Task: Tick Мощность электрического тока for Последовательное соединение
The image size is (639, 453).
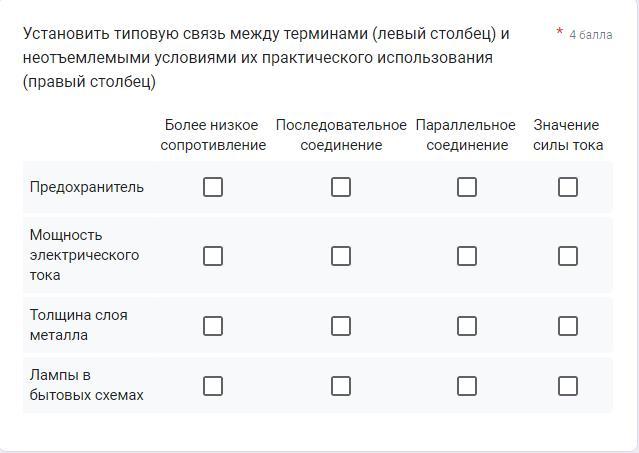Action: pyautogui.click(x=341, y=256)
